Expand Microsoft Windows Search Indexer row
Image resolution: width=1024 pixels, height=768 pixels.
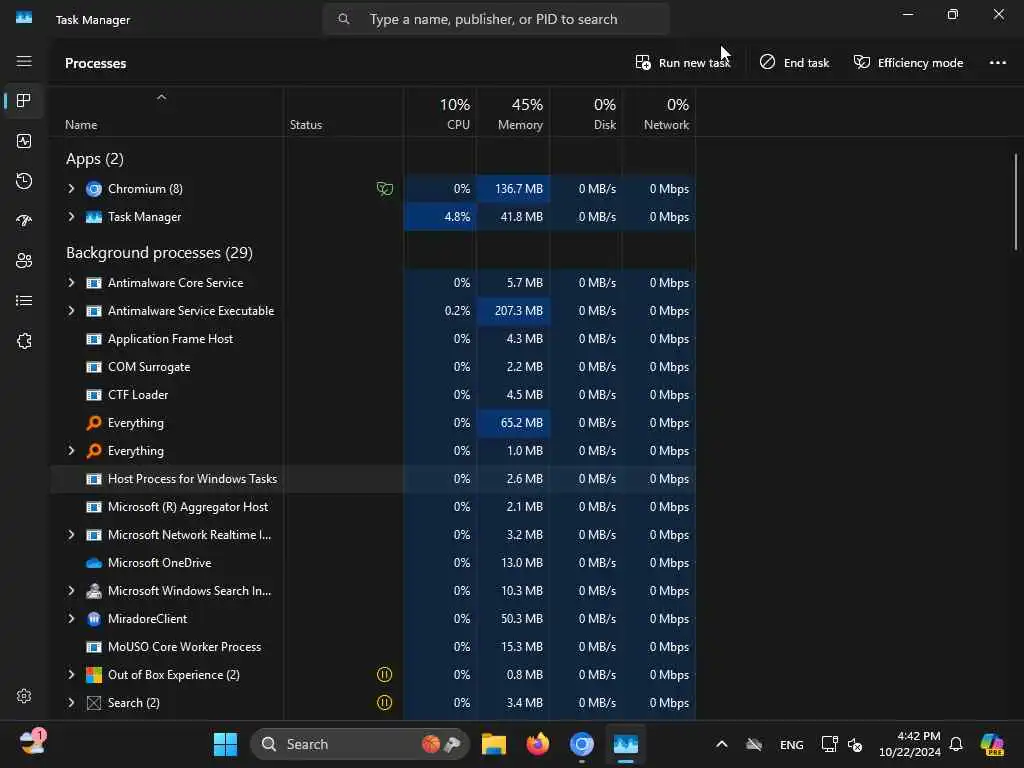(71, 591)
